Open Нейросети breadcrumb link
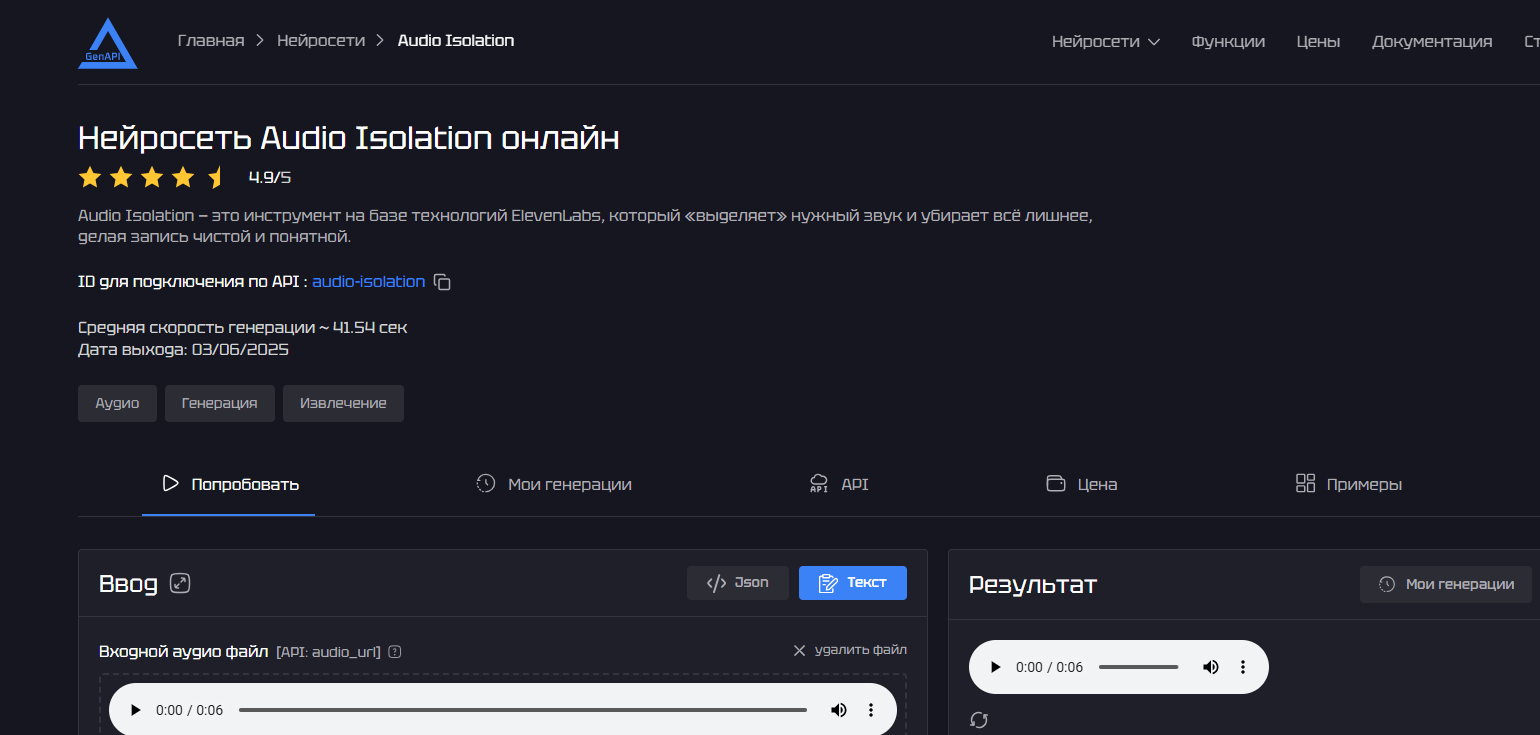Viewport: 1540px width, 735px height. click(321, 41)
